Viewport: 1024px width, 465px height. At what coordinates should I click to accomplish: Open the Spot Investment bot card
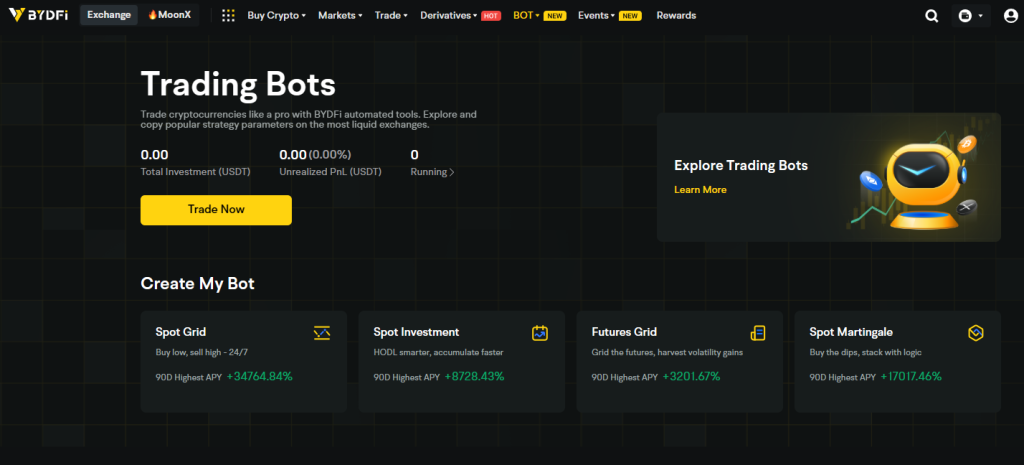pyautogui.click(x=462, y=361)
